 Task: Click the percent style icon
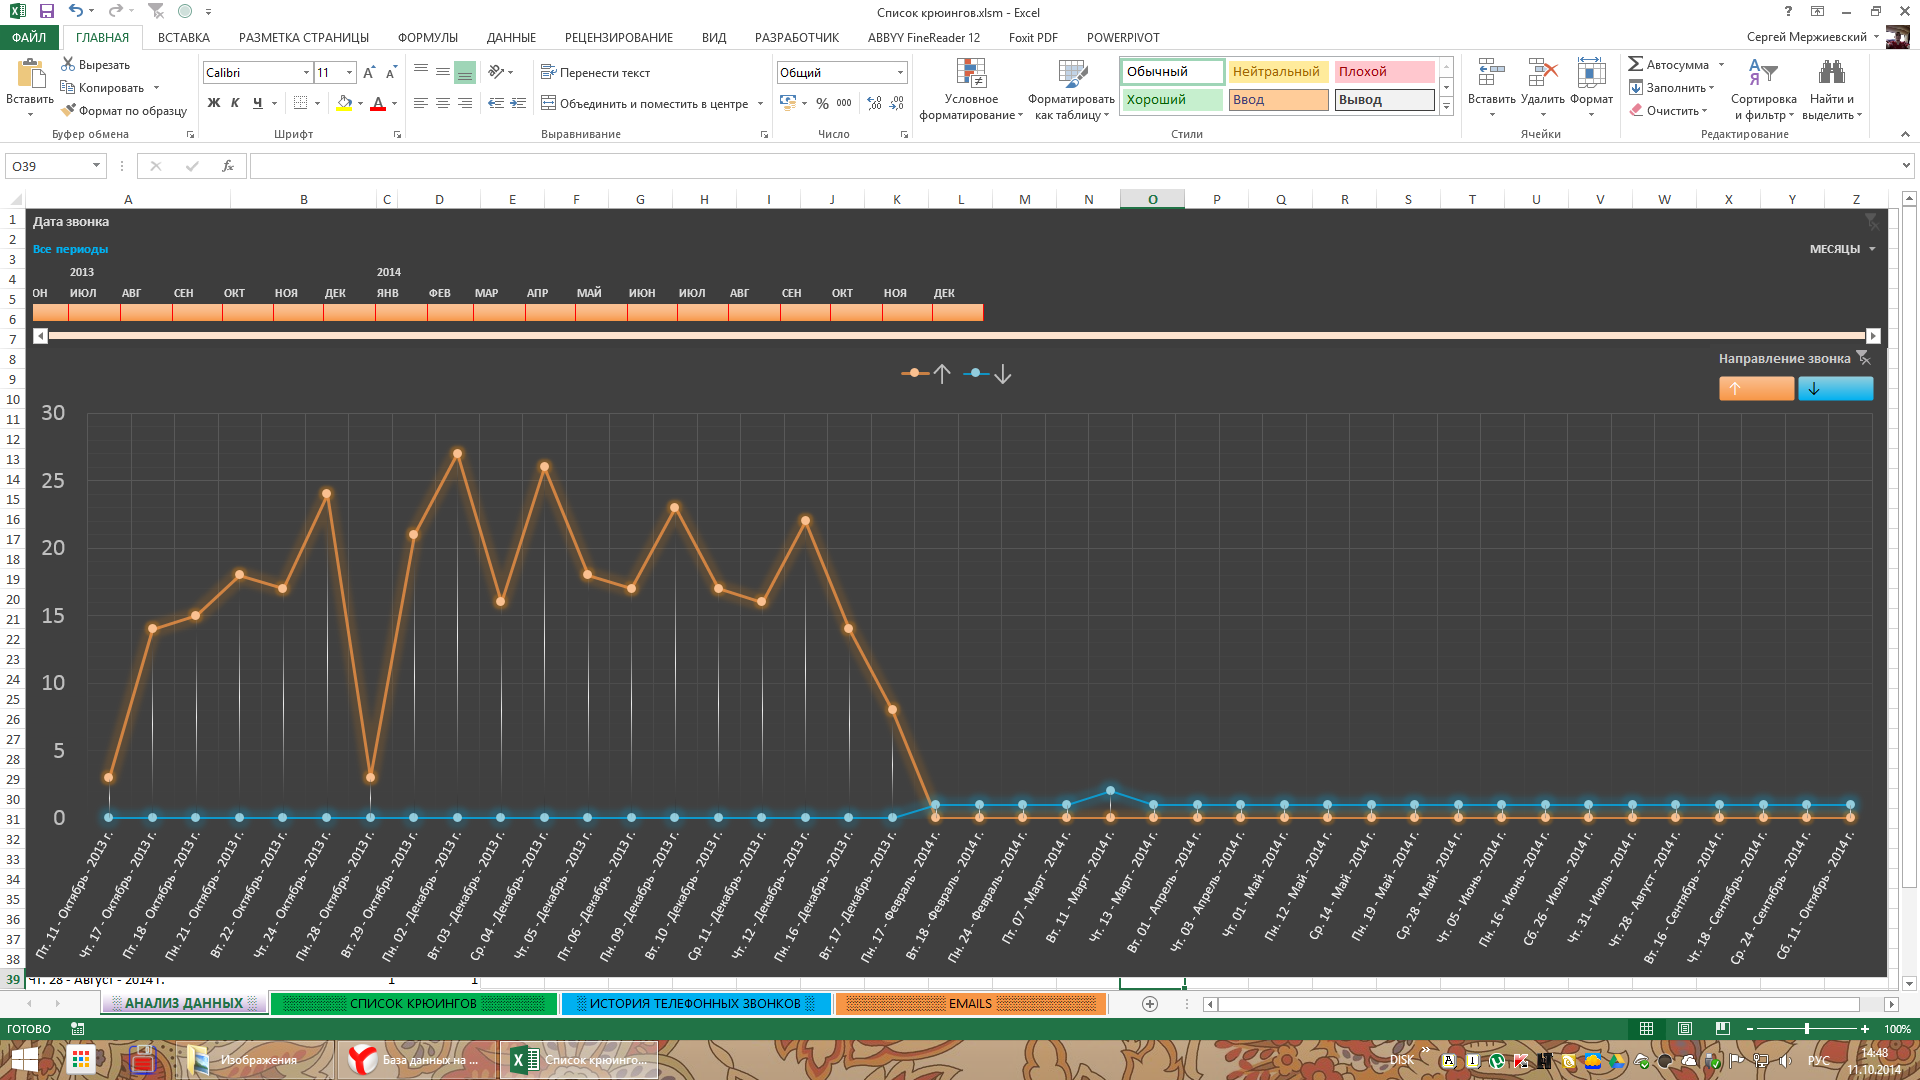pyautogui.click(x=822, y=103)
